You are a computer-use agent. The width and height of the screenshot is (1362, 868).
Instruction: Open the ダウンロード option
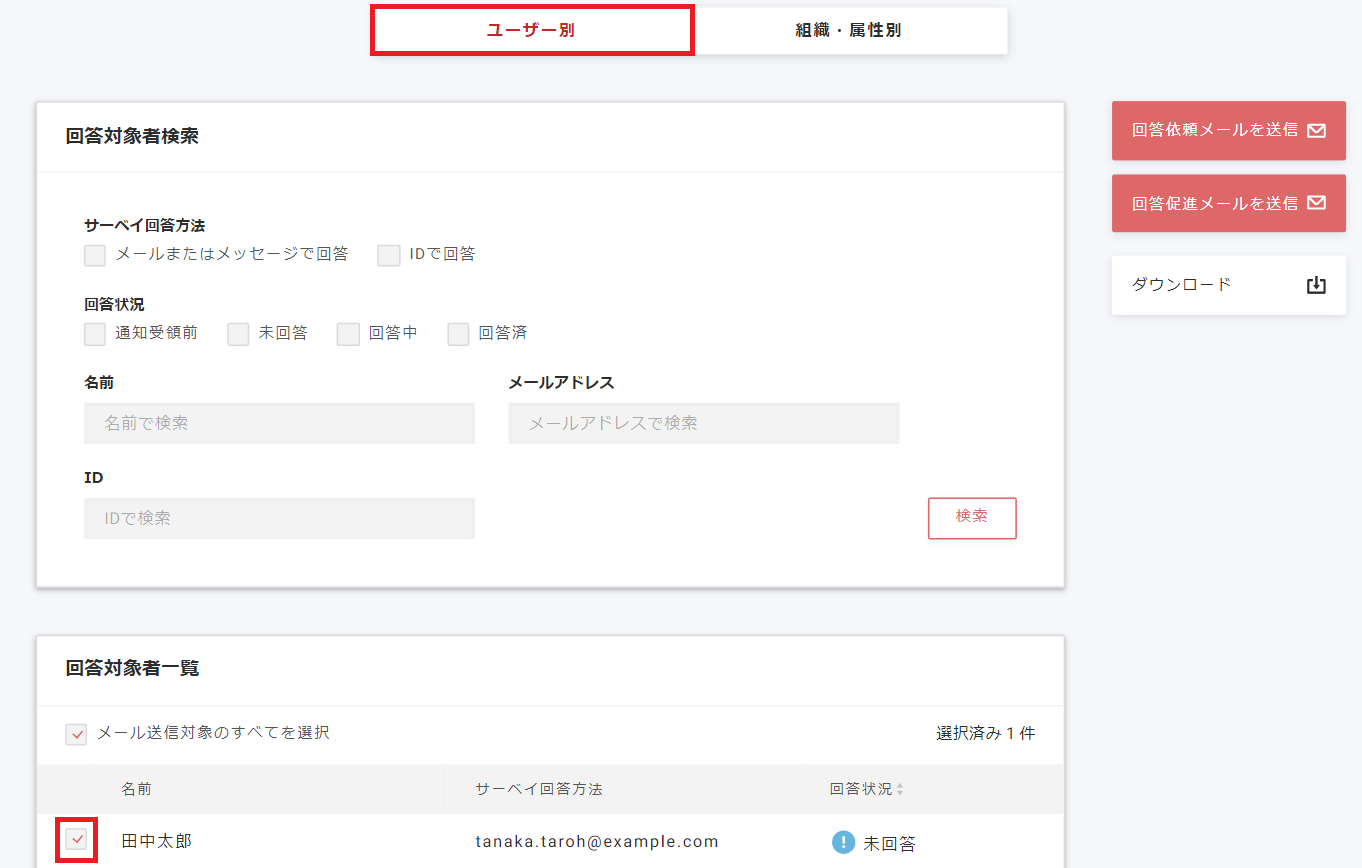tap(1228, 285)
